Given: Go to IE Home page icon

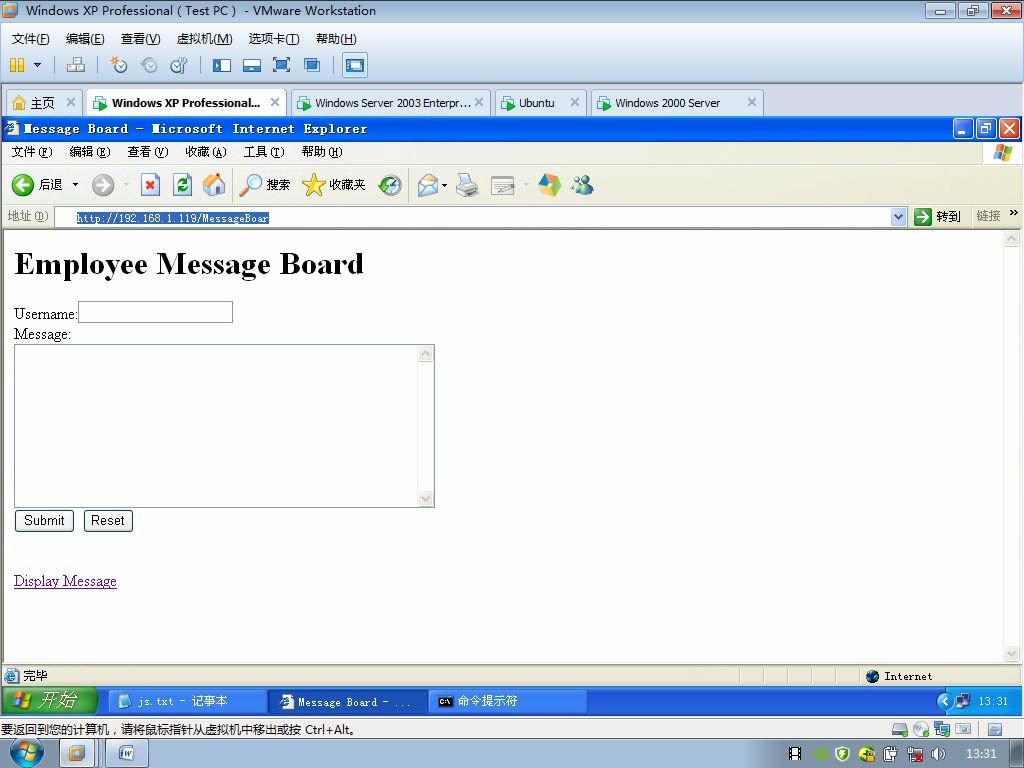Looking at the screenshot, I should [x=214, y=185].
